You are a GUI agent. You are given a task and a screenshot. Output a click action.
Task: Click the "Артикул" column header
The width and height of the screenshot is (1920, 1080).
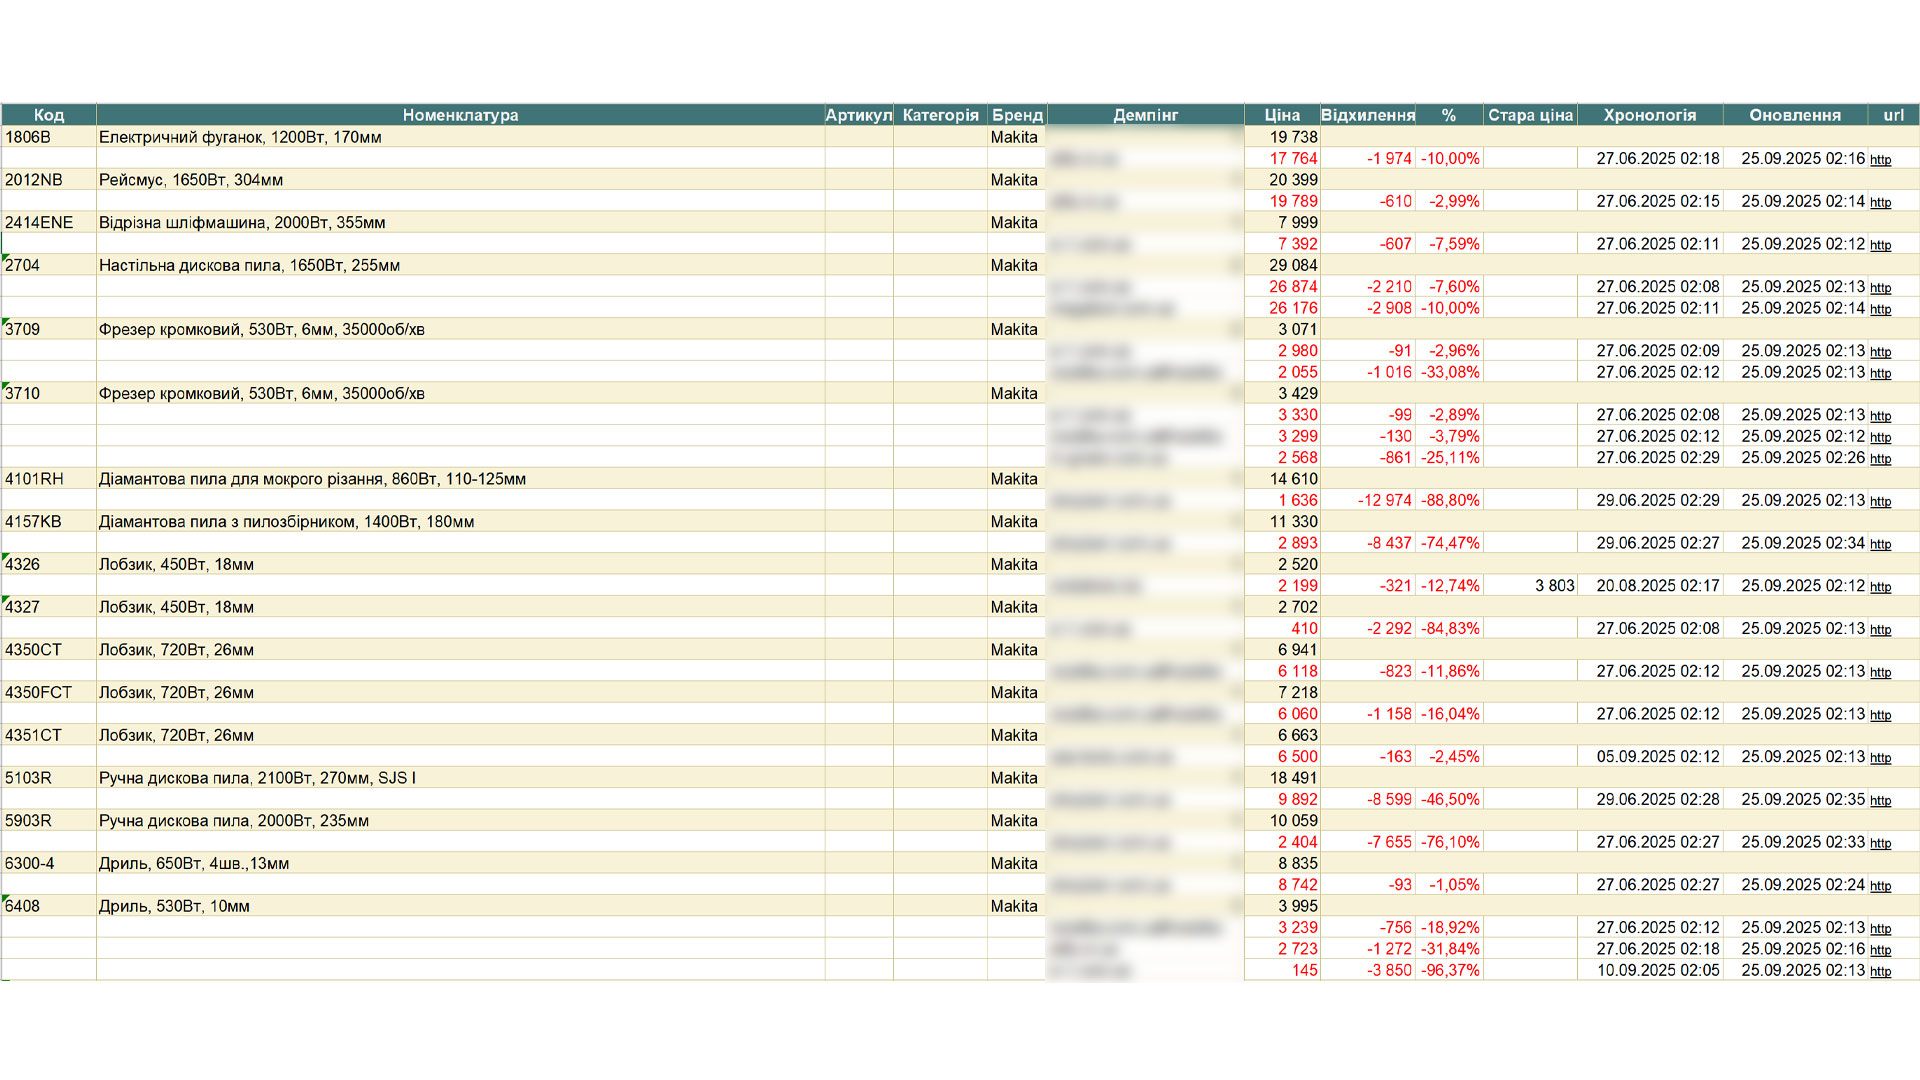click(x=858, y=115)
